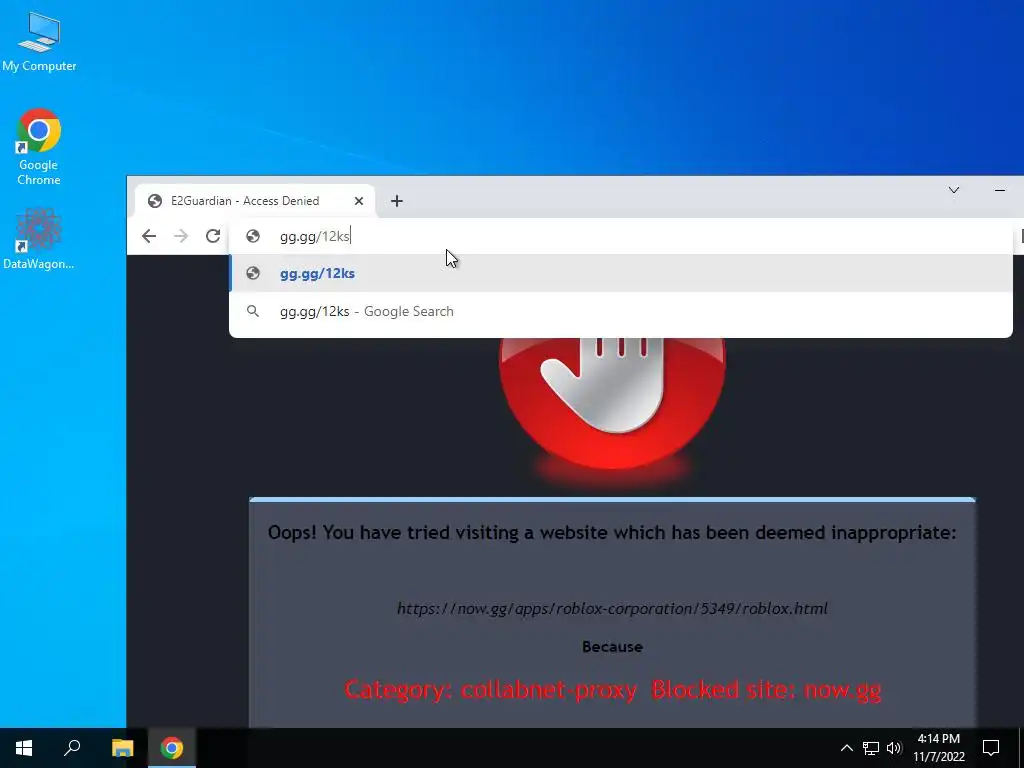Launch Google Chrome from the desktop shortcut
The image size is (1024, 768).
click(x=39, y=146)
